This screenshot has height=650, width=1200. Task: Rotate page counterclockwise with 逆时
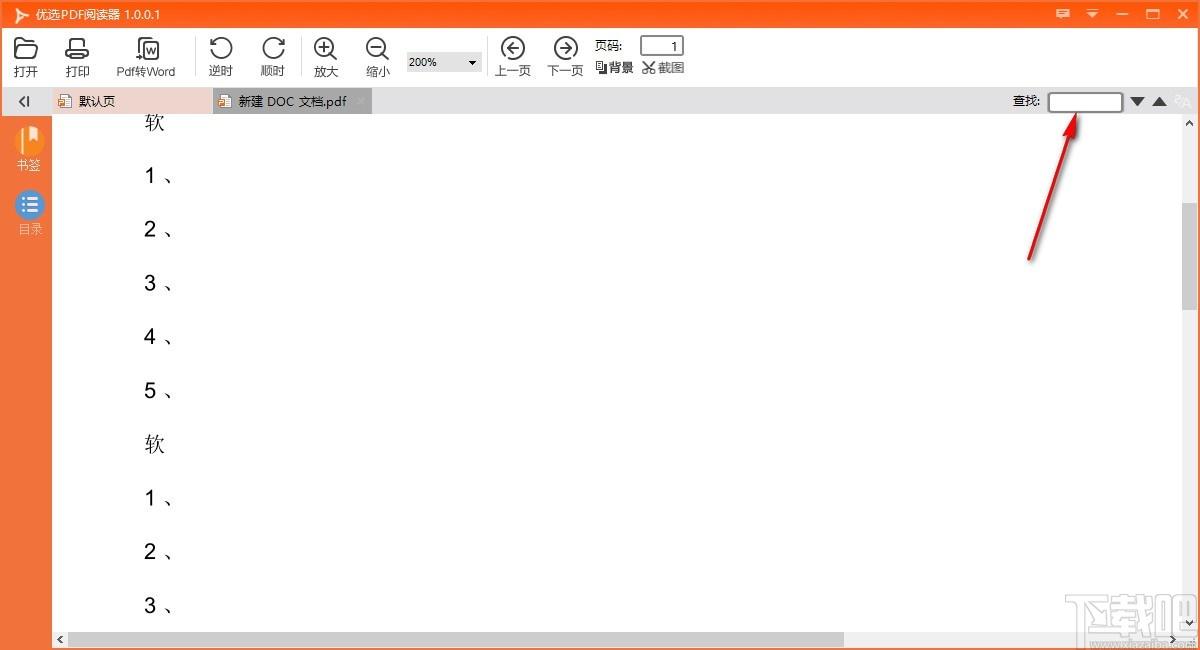pyautogui.click(x=221, y=57)
